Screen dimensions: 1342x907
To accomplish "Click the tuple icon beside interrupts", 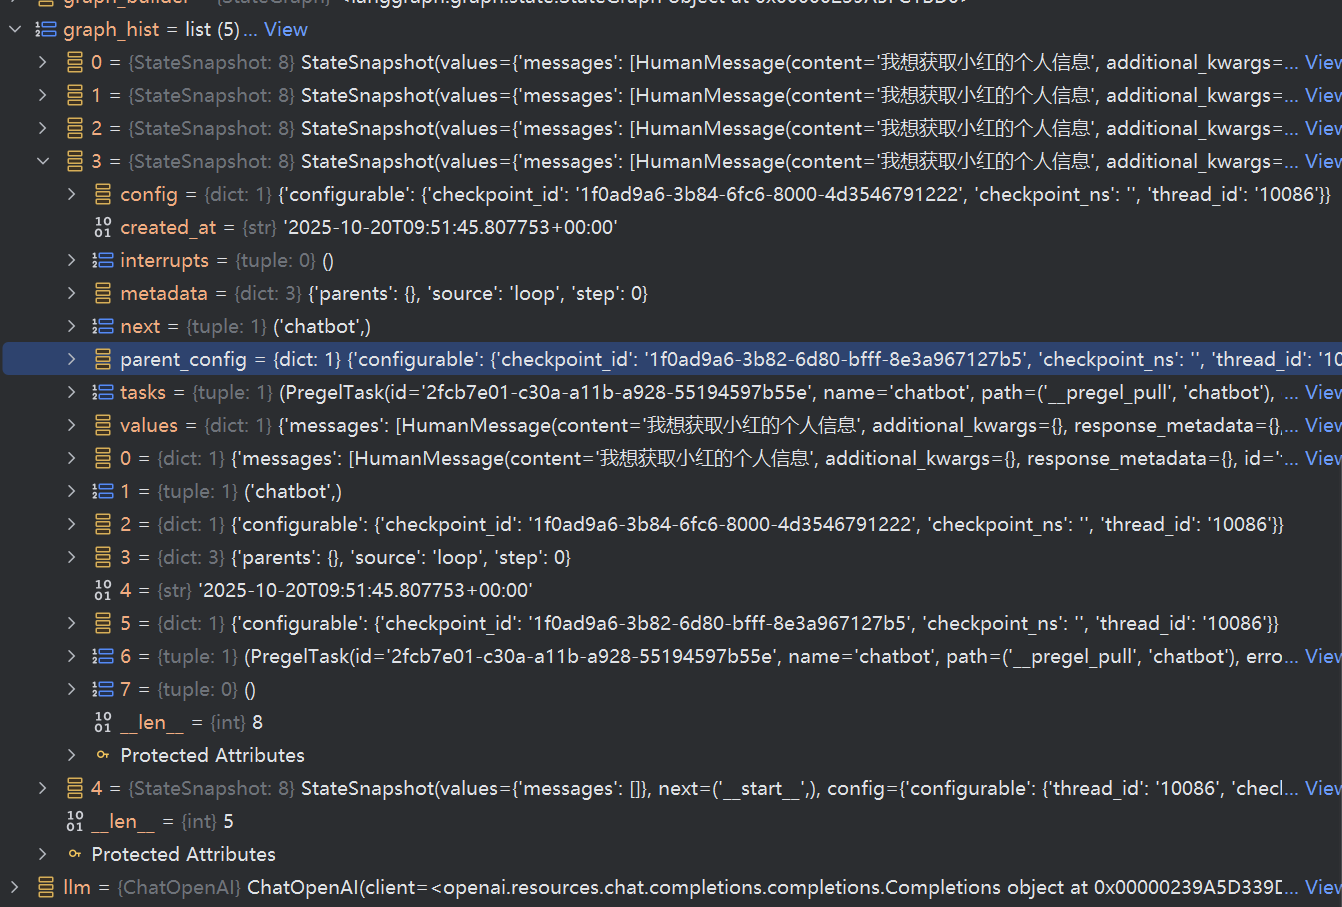I will tap(103, 260).
